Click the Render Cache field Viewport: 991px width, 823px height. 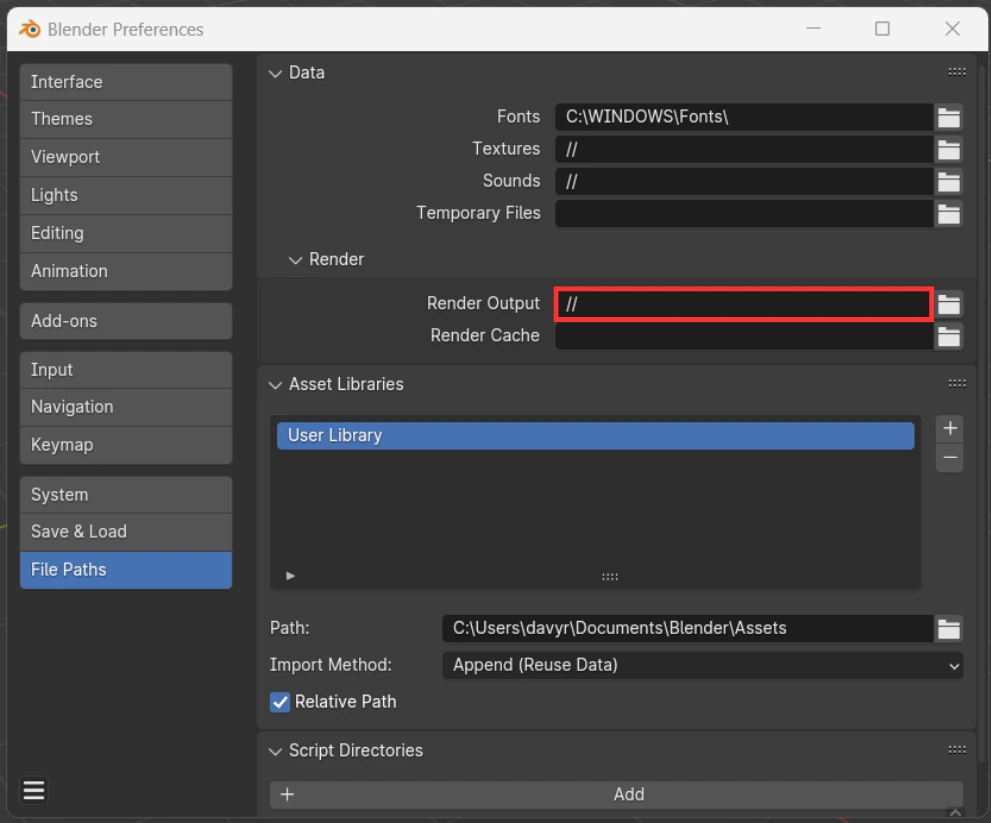pyautogui.click(x=744, y=336)
